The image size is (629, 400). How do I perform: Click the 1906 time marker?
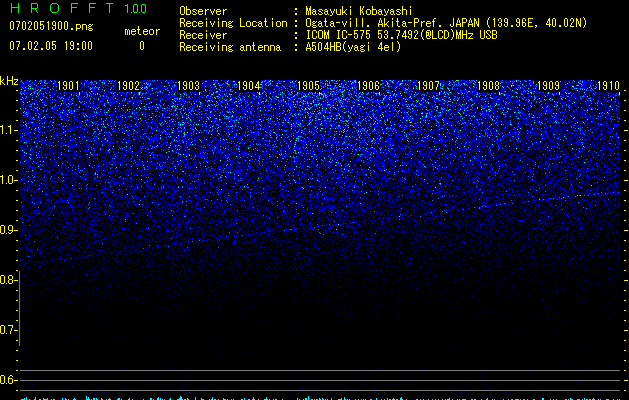368,86
